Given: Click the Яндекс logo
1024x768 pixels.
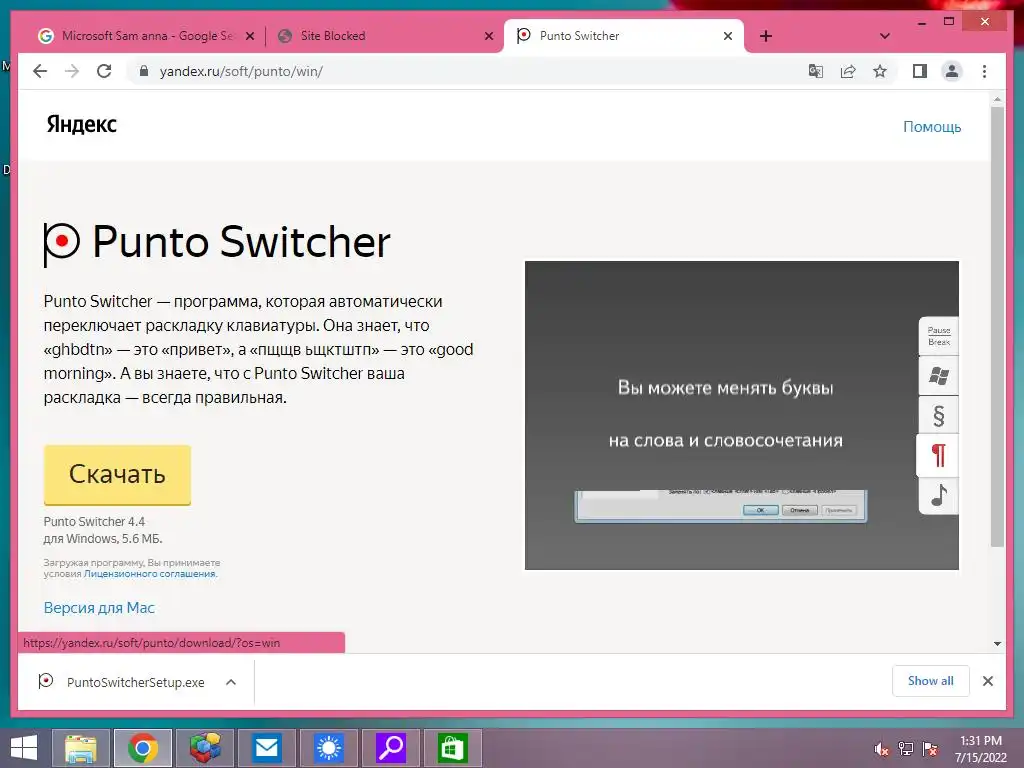Looking at the screenshot, I should pos(82,124).
